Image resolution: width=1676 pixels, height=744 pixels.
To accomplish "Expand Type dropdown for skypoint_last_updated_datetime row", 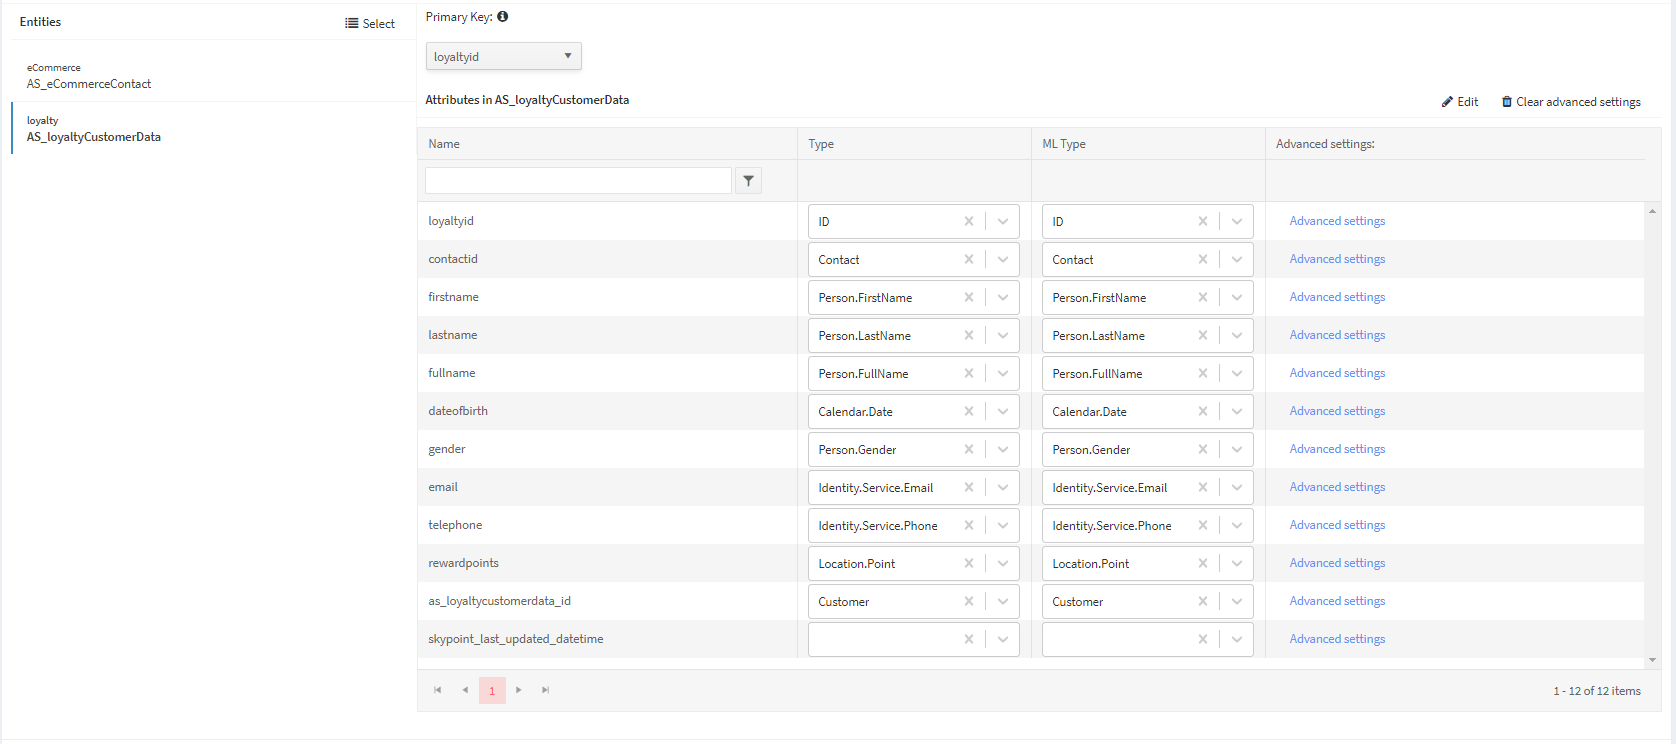I will click(x=1002, y=640).
